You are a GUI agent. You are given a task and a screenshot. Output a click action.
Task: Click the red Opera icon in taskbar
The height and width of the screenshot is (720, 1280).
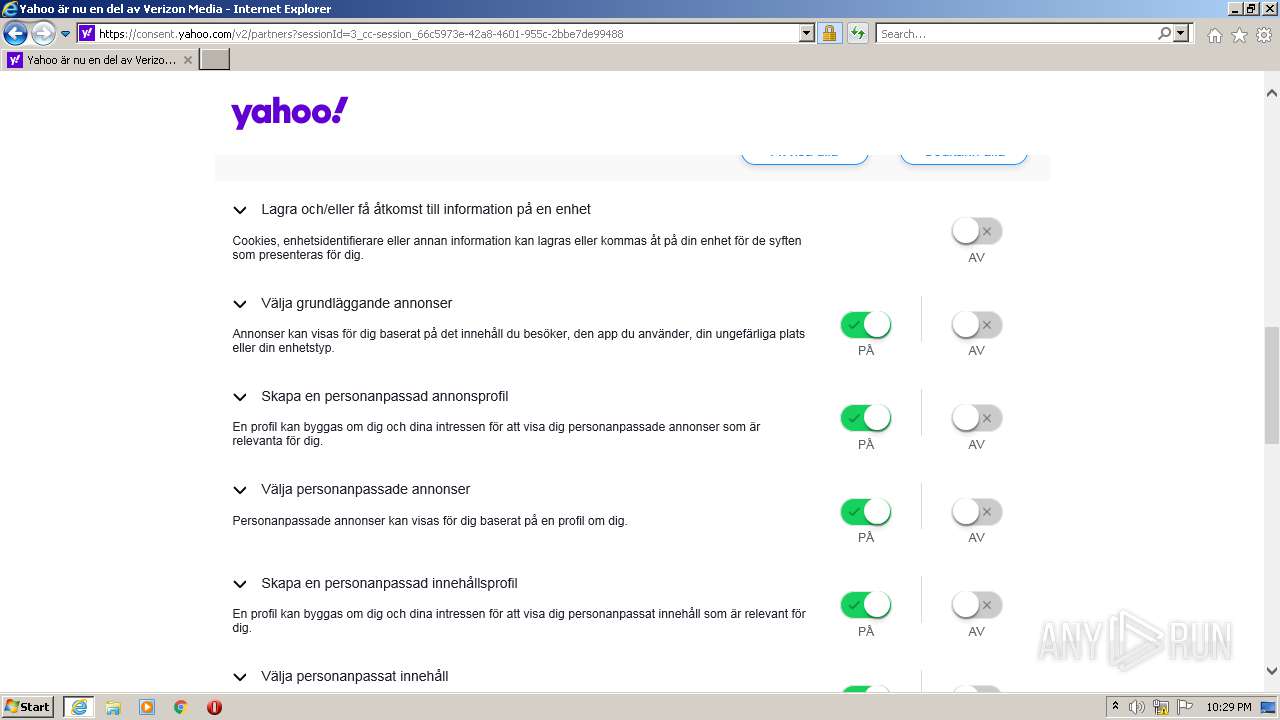pyautogui.click(x=214, y=707)
